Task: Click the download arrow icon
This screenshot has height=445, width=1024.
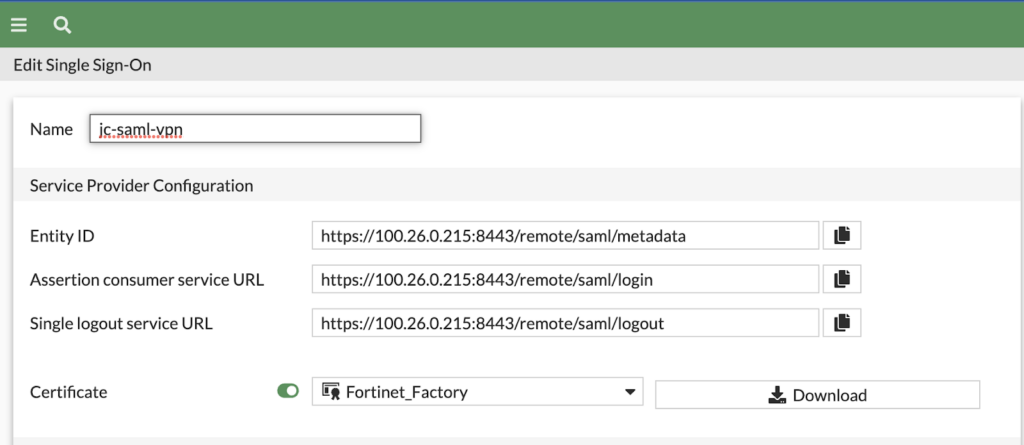Action: (776, 395)
